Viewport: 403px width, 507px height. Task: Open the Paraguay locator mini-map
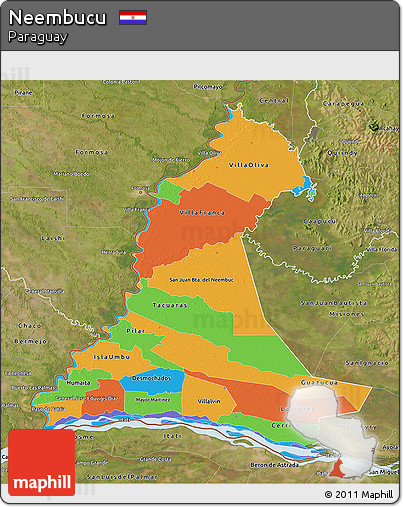pyautogui.click(x=332, y=432)
